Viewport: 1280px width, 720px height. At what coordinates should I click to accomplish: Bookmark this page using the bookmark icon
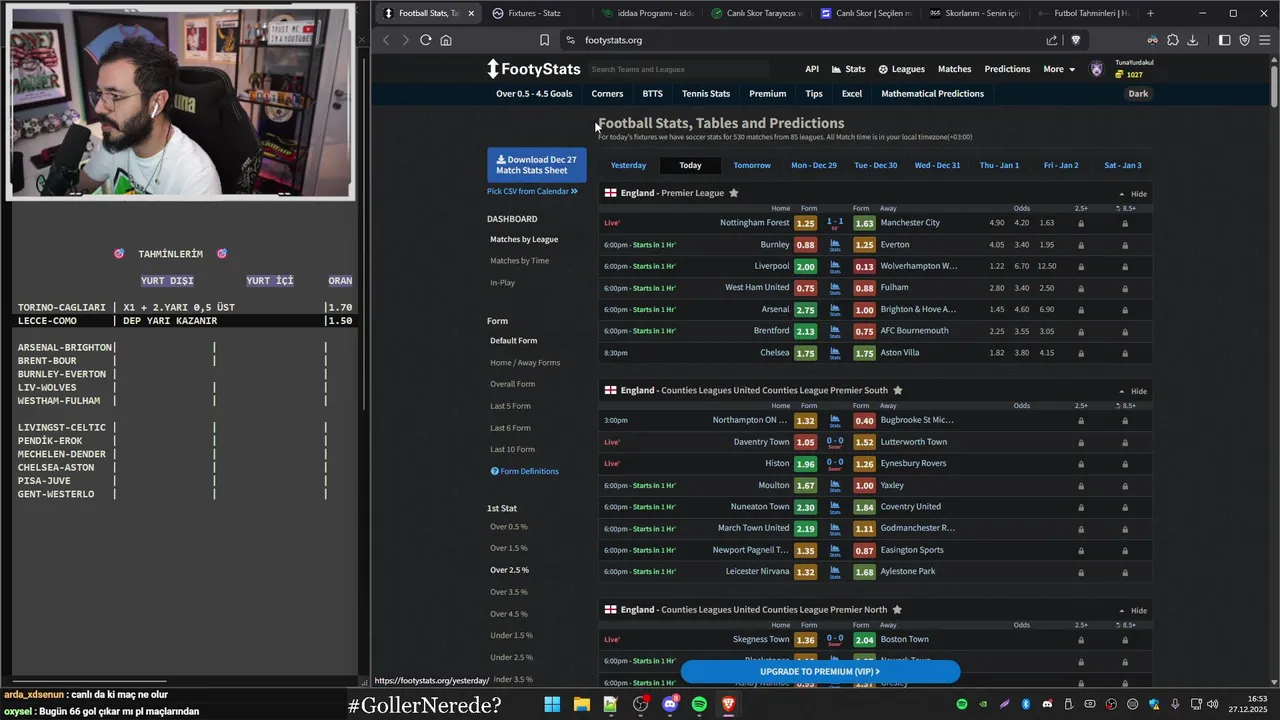(x=544, y=40)
